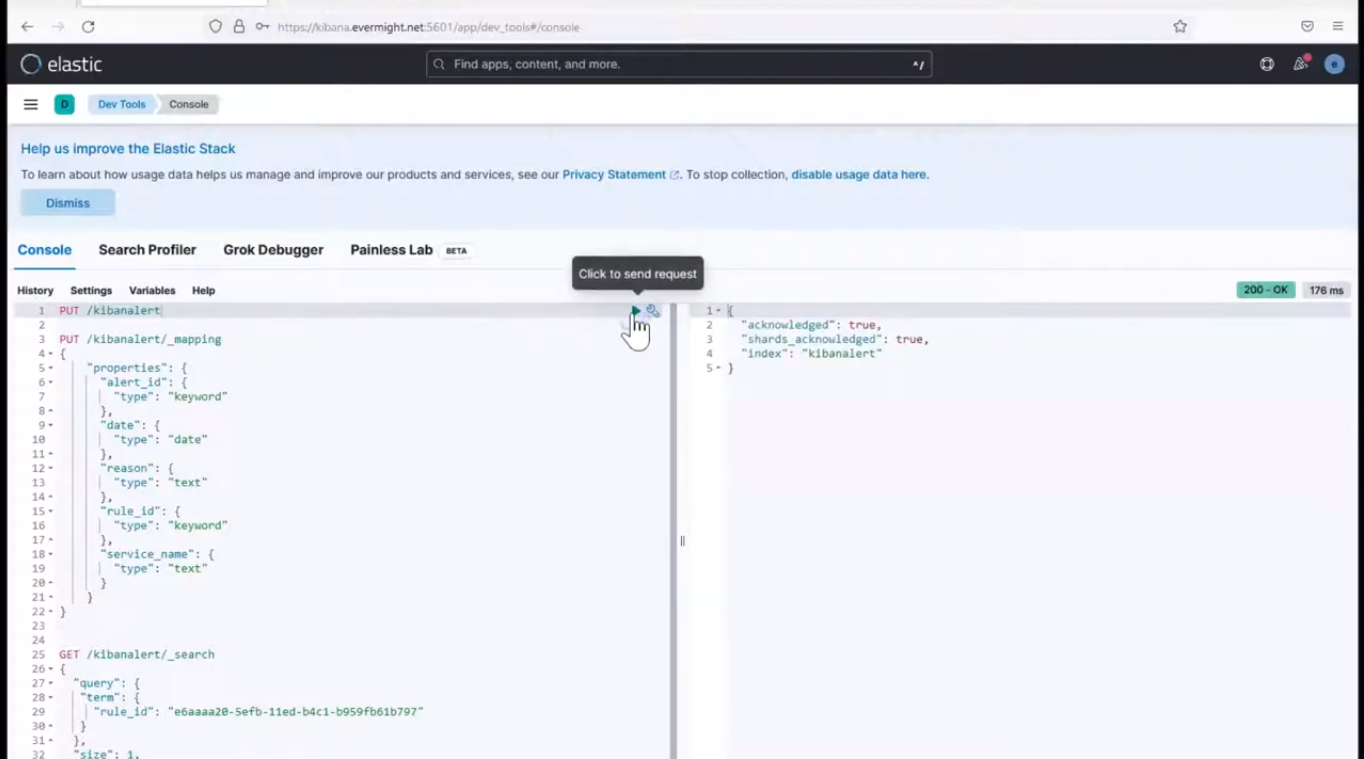
Task: Click the PUT /kibanalert request line
Action: pos(110,311)
